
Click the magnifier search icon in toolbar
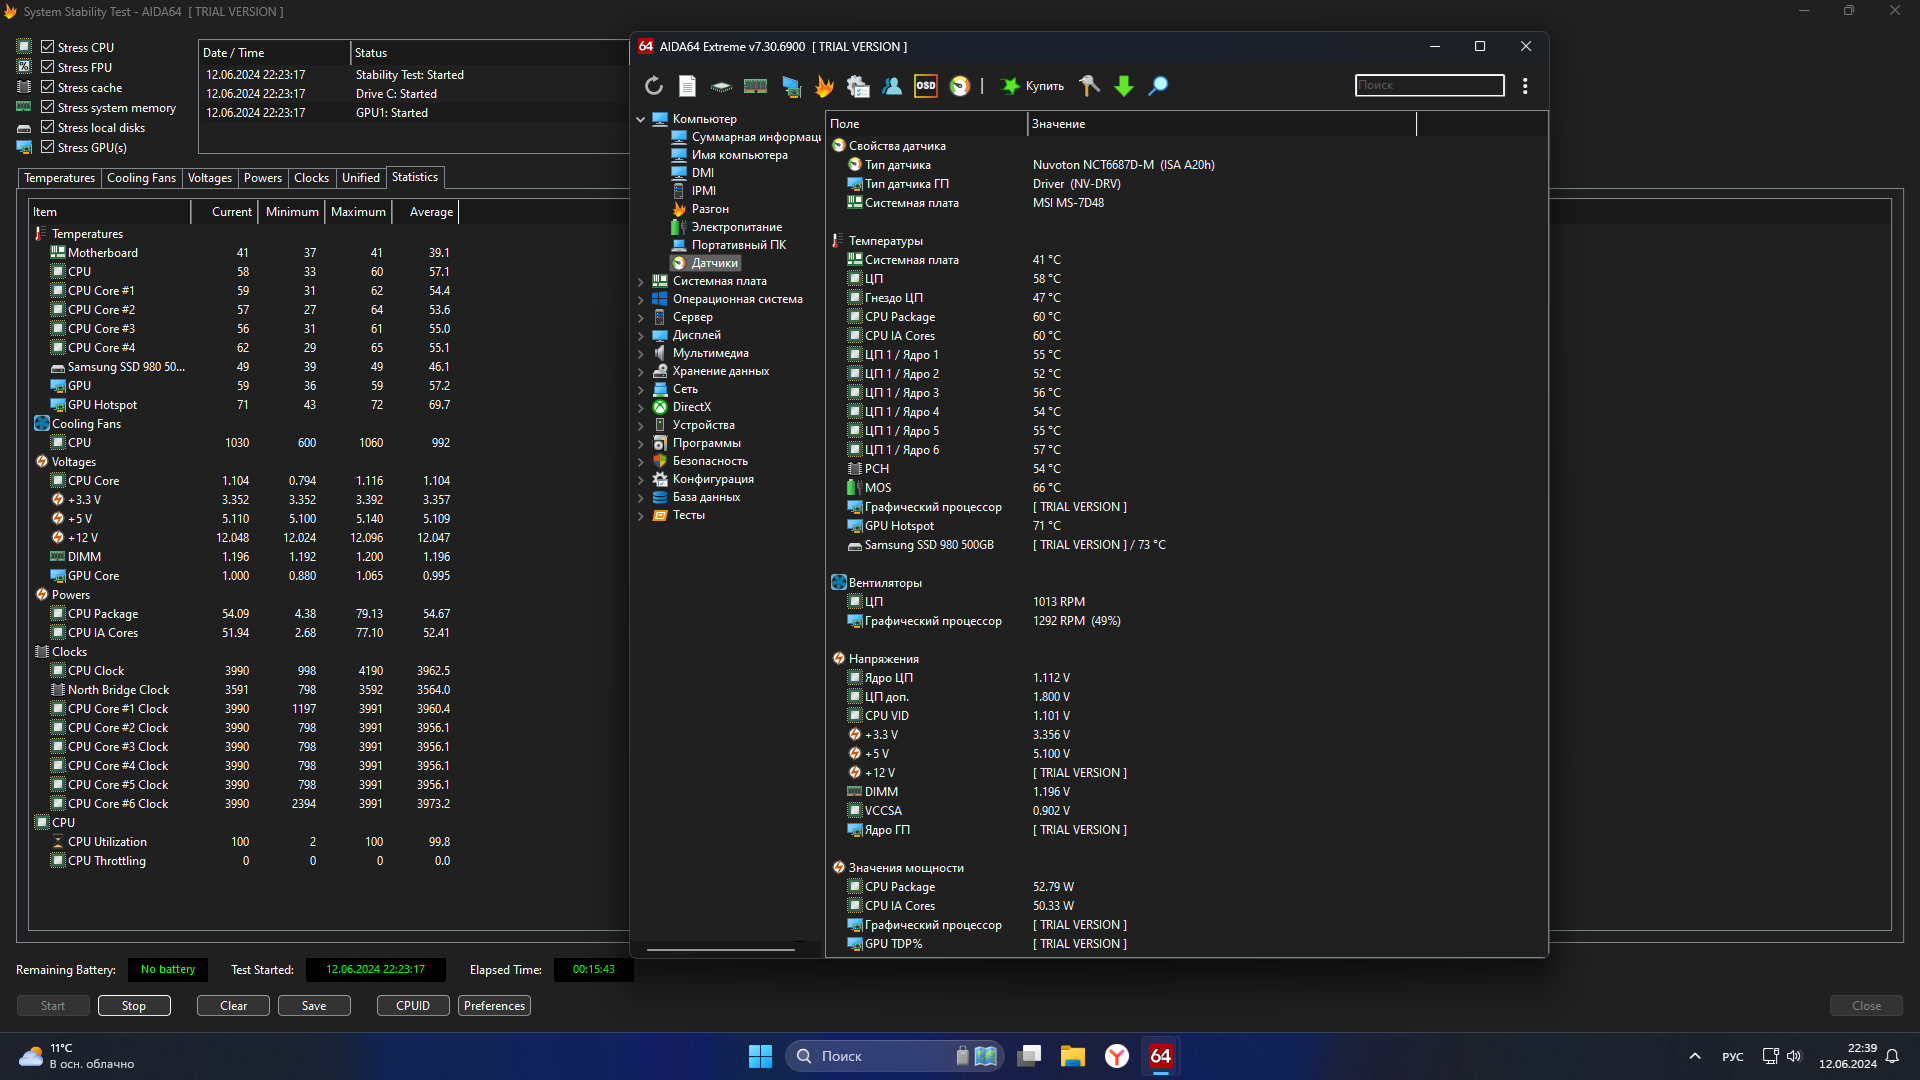click(x=1158, y=86)
